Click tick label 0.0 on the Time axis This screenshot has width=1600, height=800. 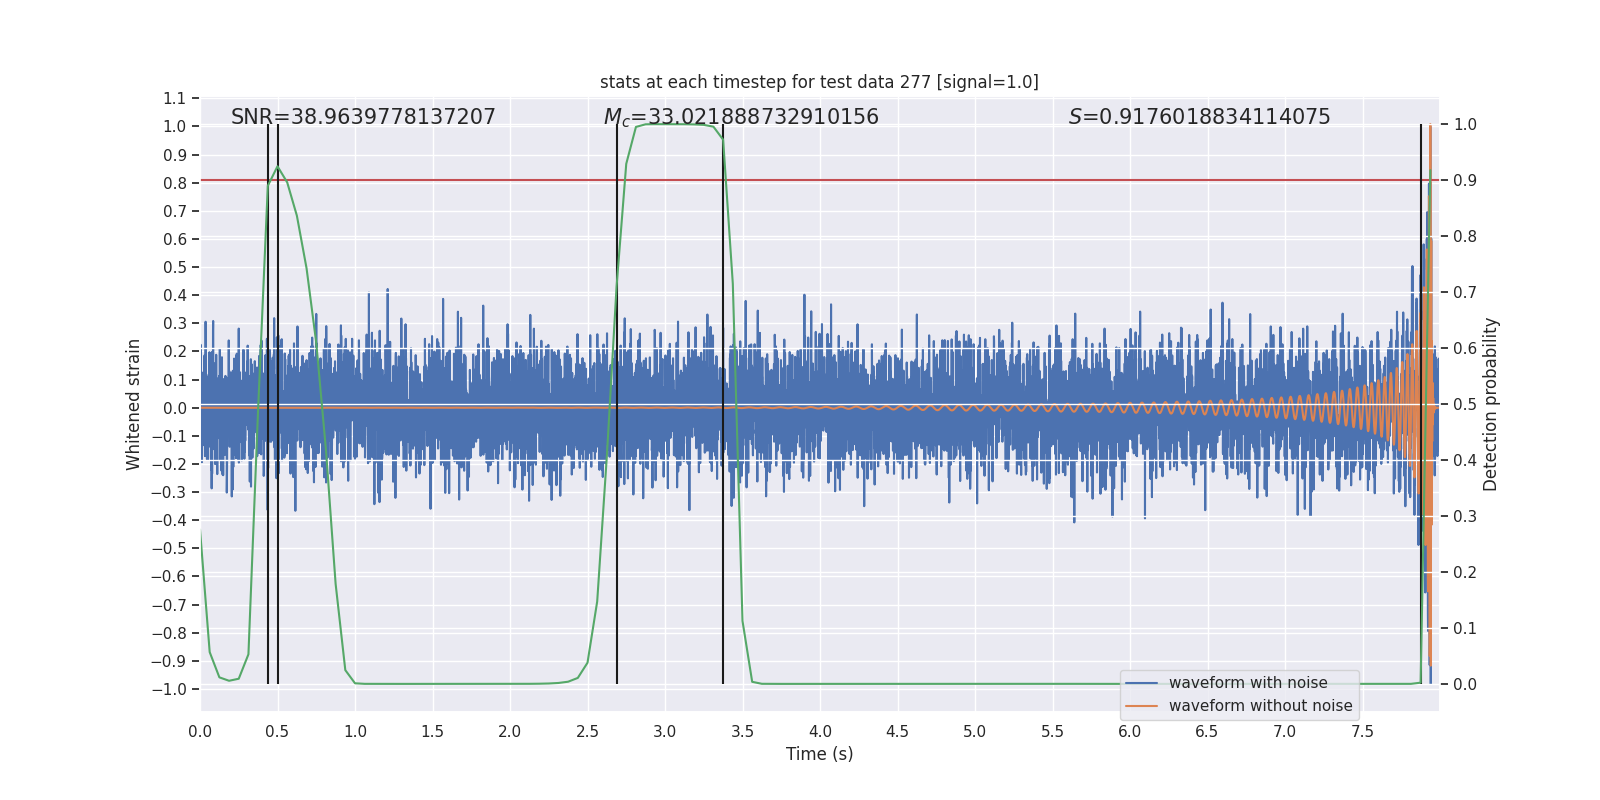pos(200,731)
